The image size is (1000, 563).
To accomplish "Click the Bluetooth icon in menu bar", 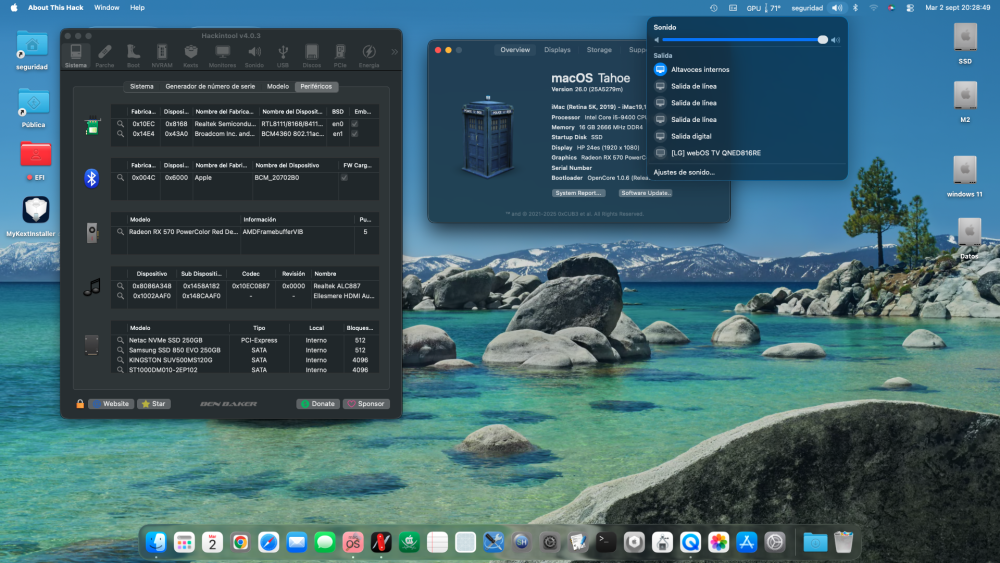I will tap(856, 8).
